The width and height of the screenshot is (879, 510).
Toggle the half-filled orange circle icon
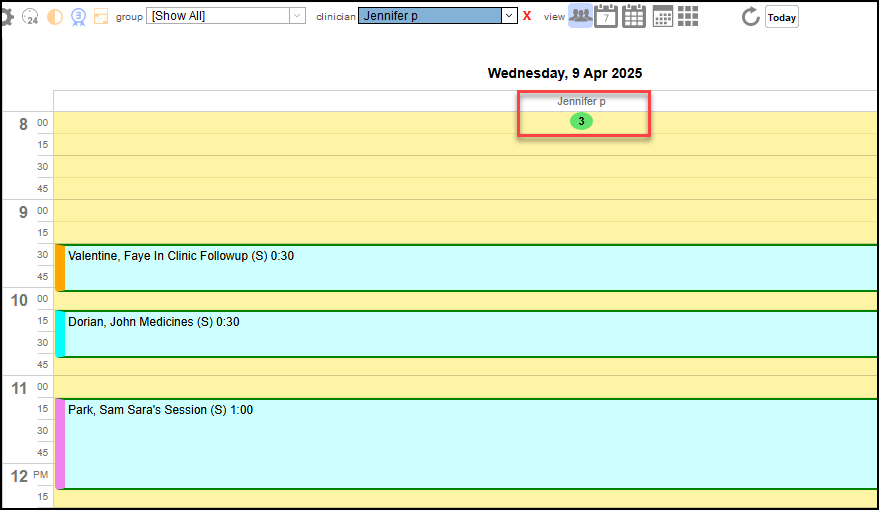click(x=55, y=17)
